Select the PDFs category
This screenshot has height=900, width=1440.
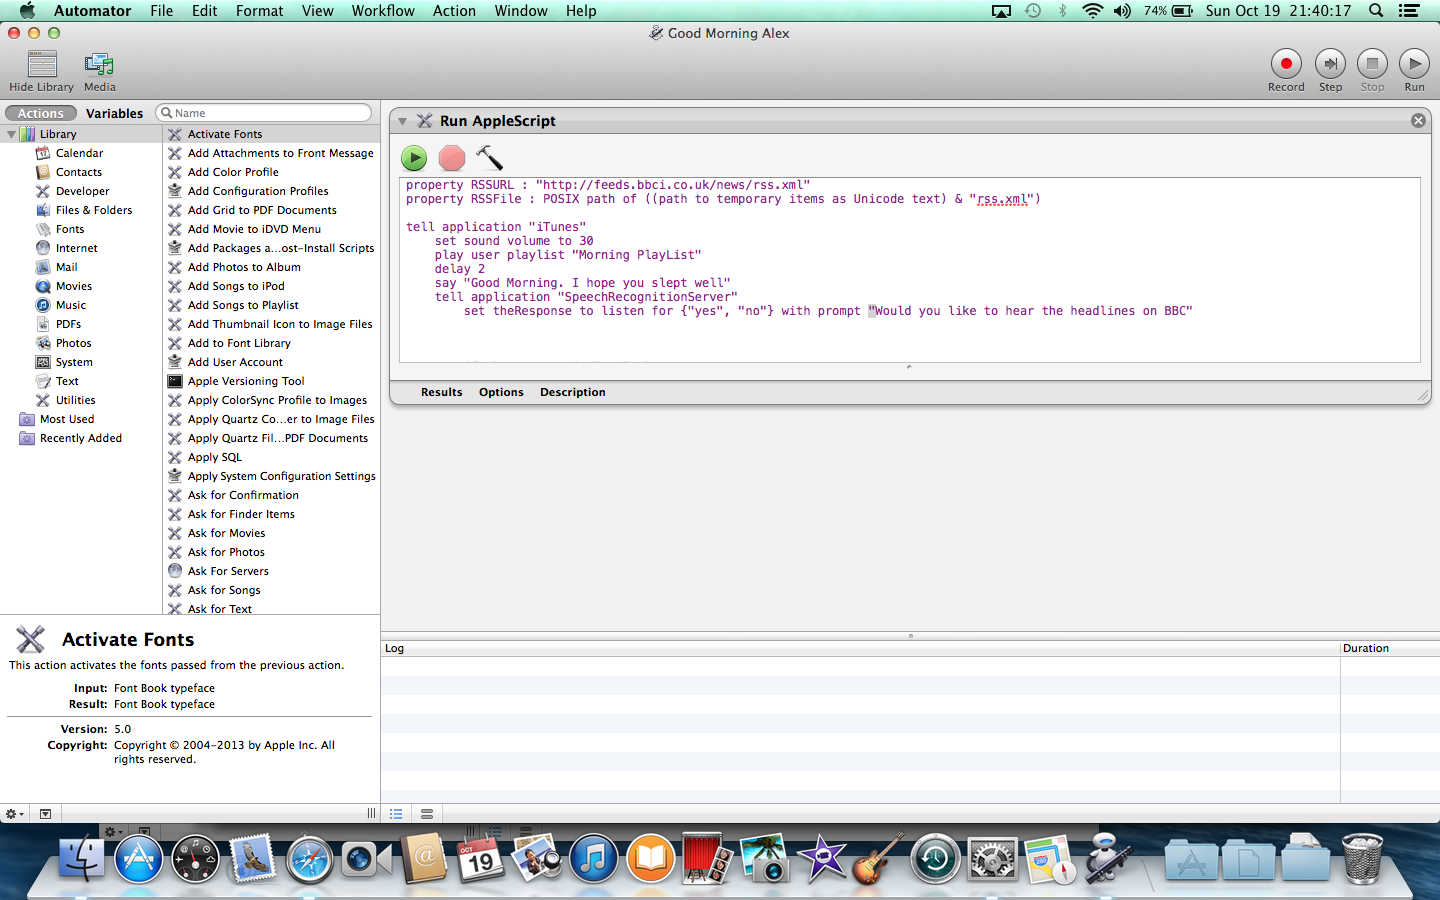pyautogui.click(x=69, y=324)
